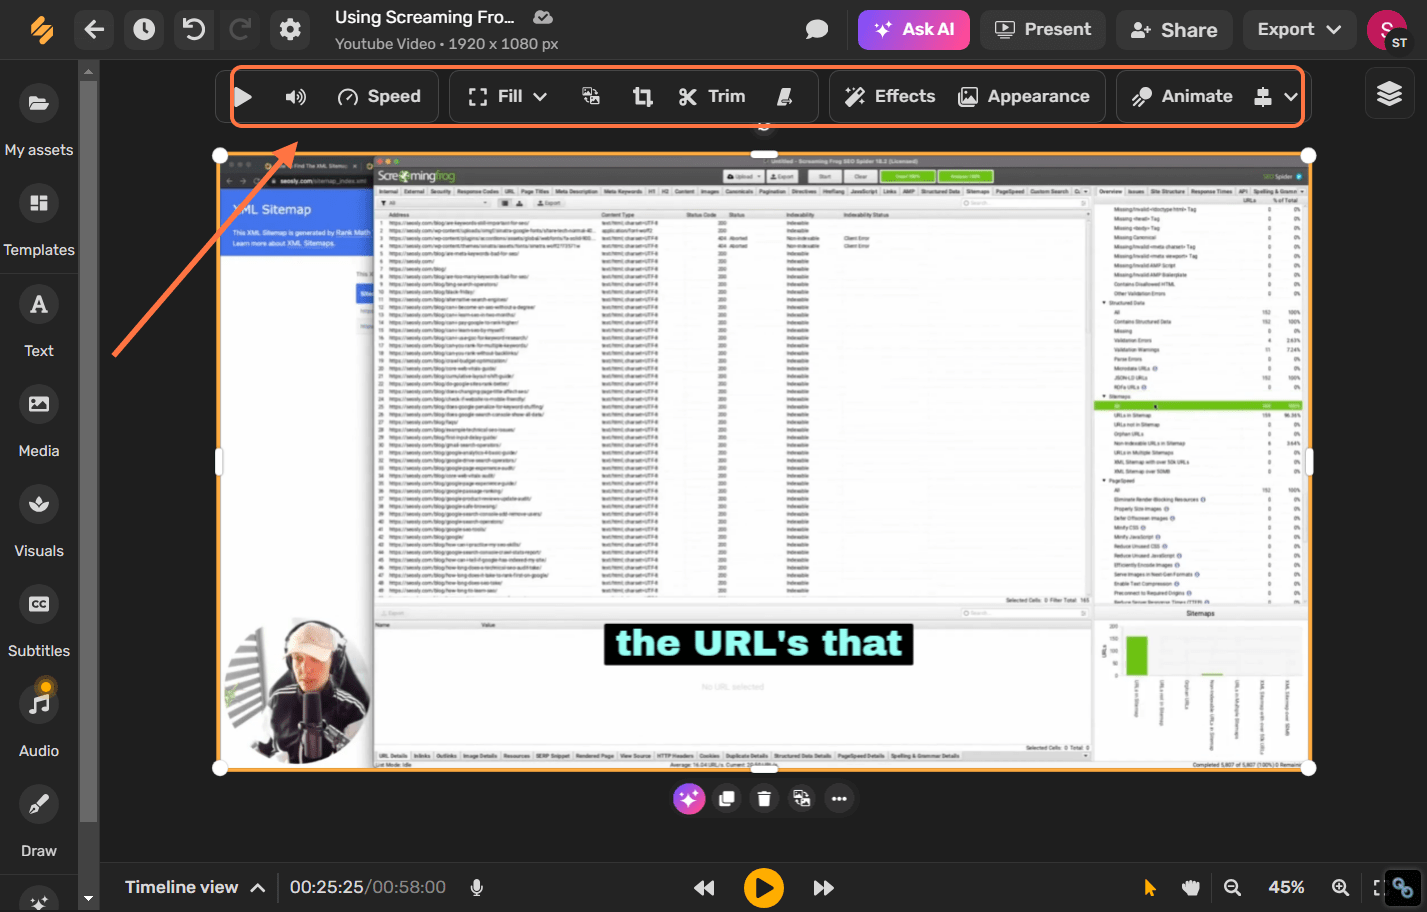Click the chain link icon at bottom-right
Screen dimensions: 1427x912
pos(1403,887)
